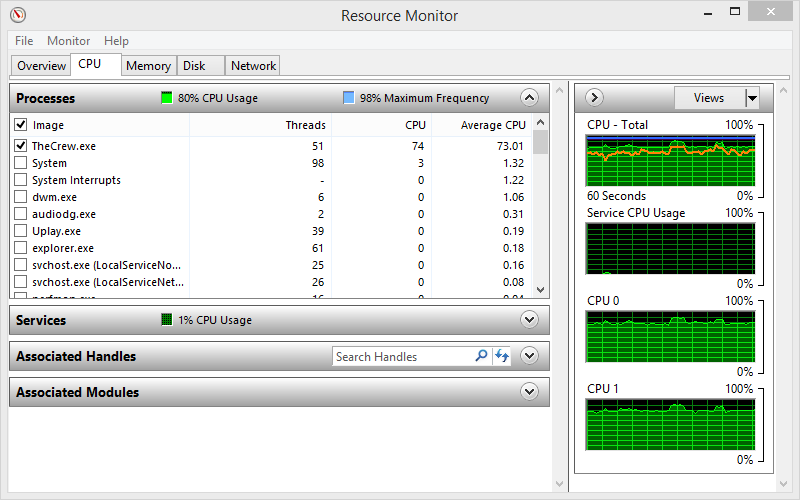
Task: Check the svchost.exe (LocalServiceNo...) checkbox
Action: click(20, 265)
